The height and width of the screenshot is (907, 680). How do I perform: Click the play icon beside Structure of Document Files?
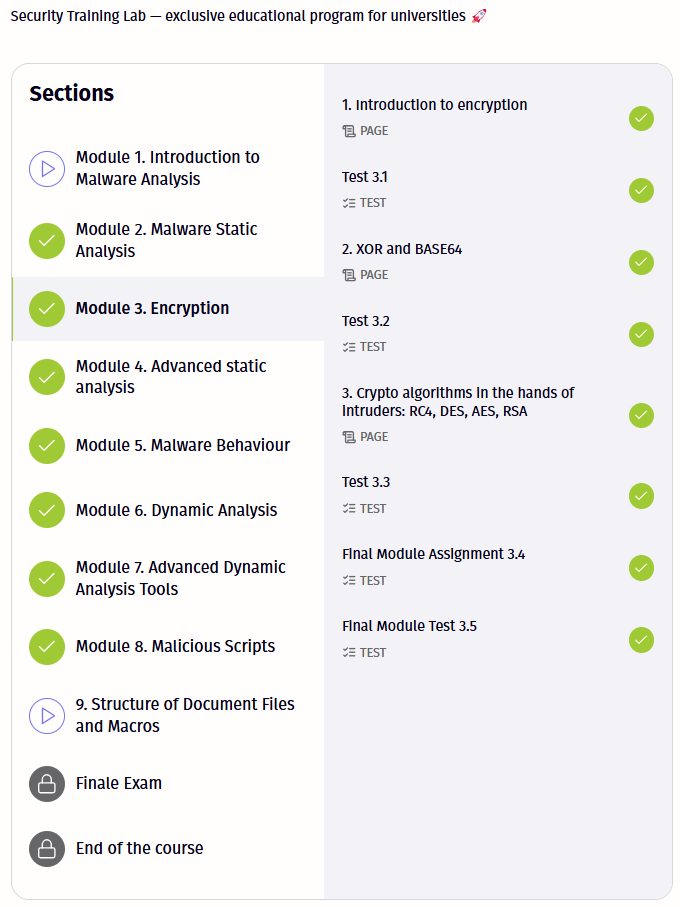pos(47,715)
